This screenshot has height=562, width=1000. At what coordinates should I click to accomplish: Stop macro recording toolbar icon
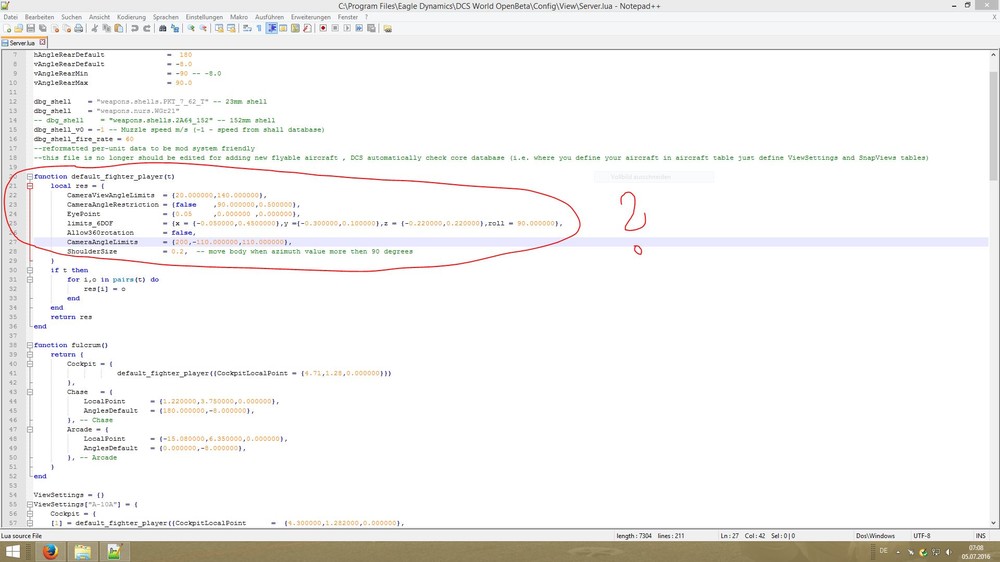(335, 28)
